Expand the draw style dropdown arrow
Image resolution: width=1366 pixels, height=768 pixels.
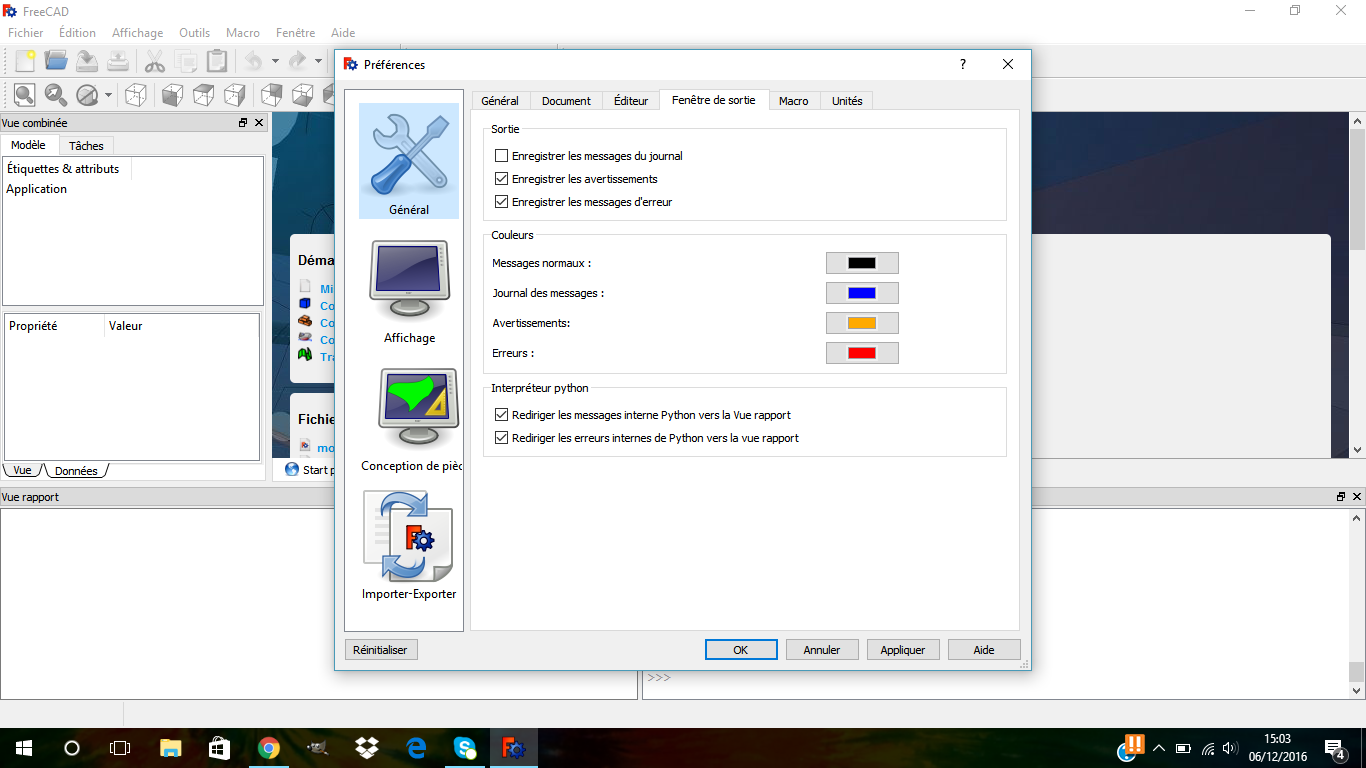point(108,96)
